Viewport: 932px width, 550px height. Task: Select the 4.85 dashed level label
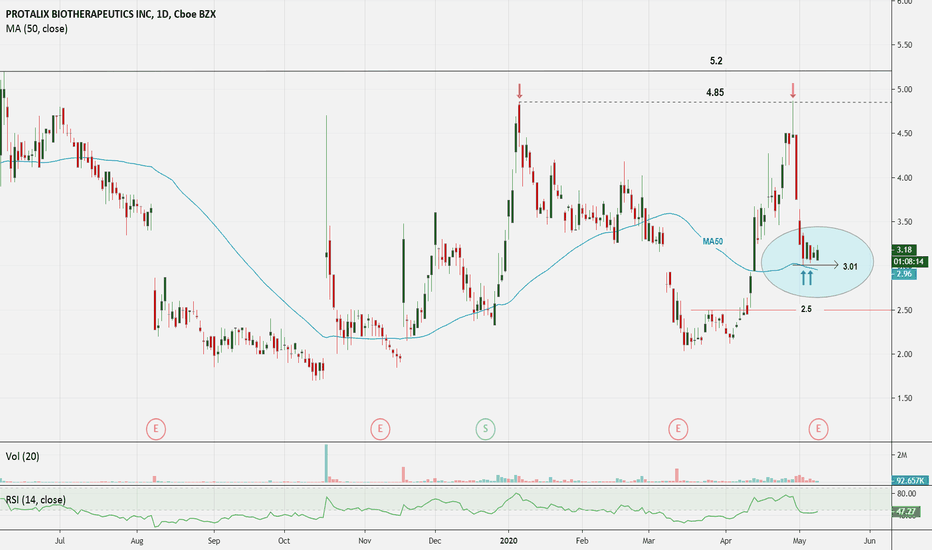pyautogui.click(x=715, y=92)
